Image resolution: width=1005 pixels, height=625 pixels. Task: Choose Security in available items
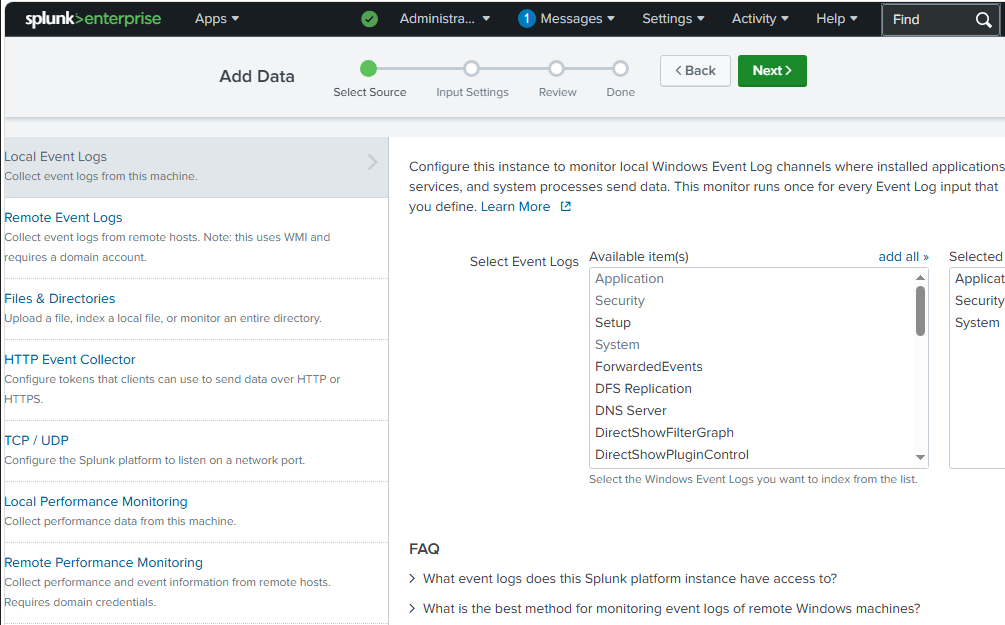pos(752,301)
